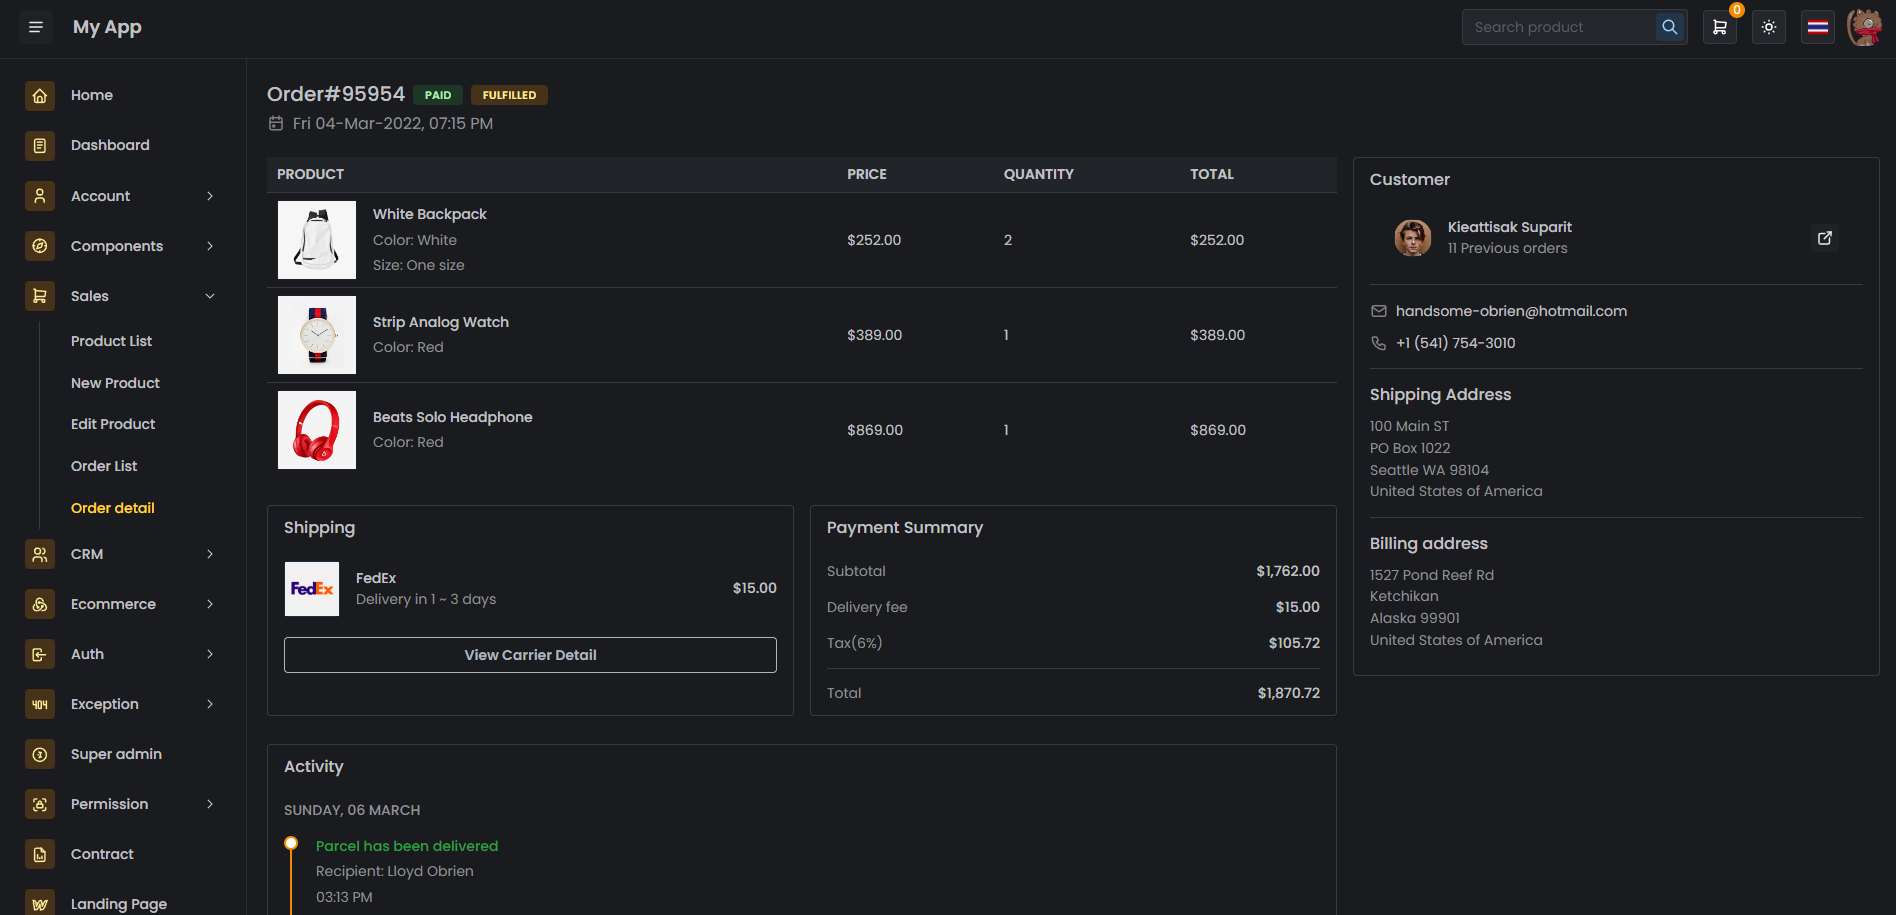1896x915 pixels.
Task: Click customer name Kieattisak Suparit
Action: 1510,227
